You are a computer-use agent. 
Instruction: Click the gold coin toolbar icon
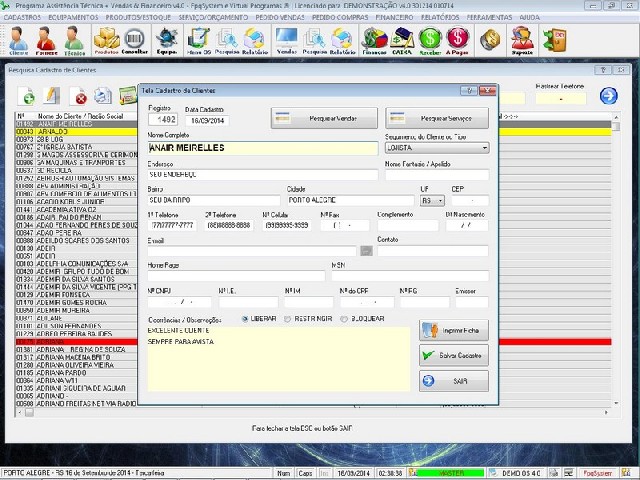click(x=490, y=40)
